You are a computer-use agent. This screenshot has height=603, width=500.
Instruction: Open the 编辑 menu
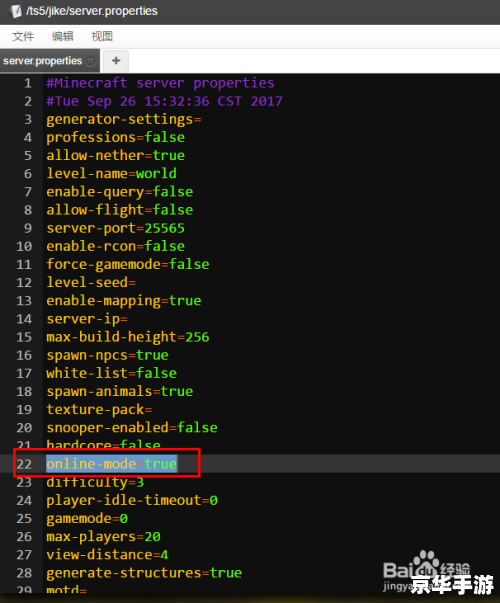[x=63, y=37]
